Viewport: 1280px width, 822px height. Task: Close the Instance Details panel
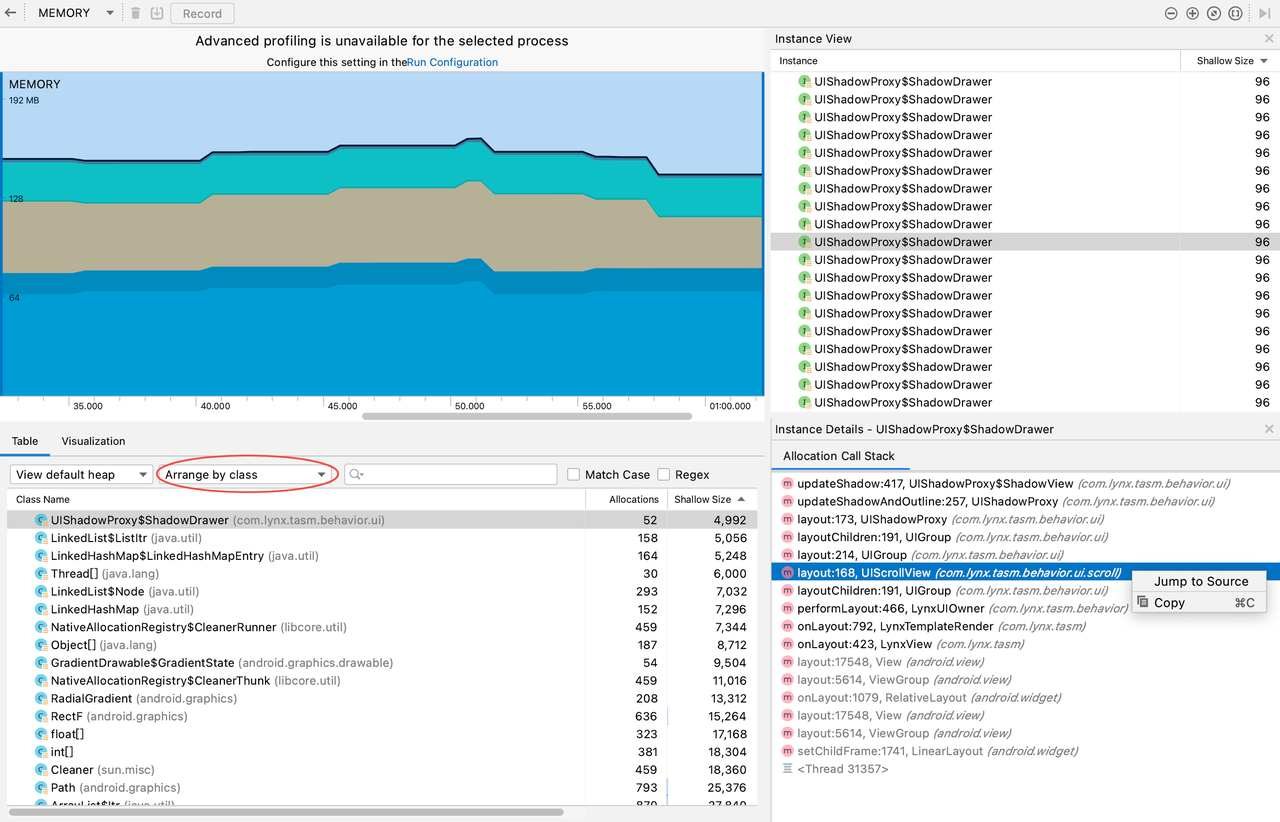pos(1269,429)
